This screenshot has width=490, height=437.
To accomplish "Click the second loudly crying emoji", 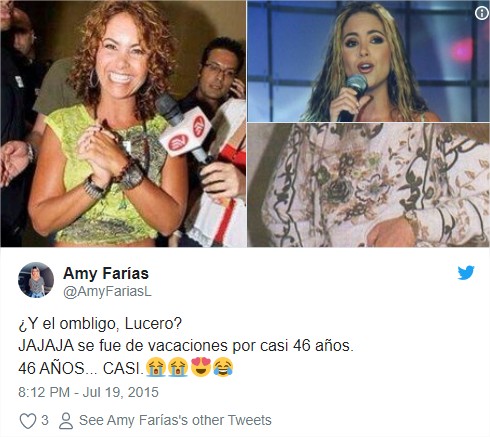I will click(178, 367).
